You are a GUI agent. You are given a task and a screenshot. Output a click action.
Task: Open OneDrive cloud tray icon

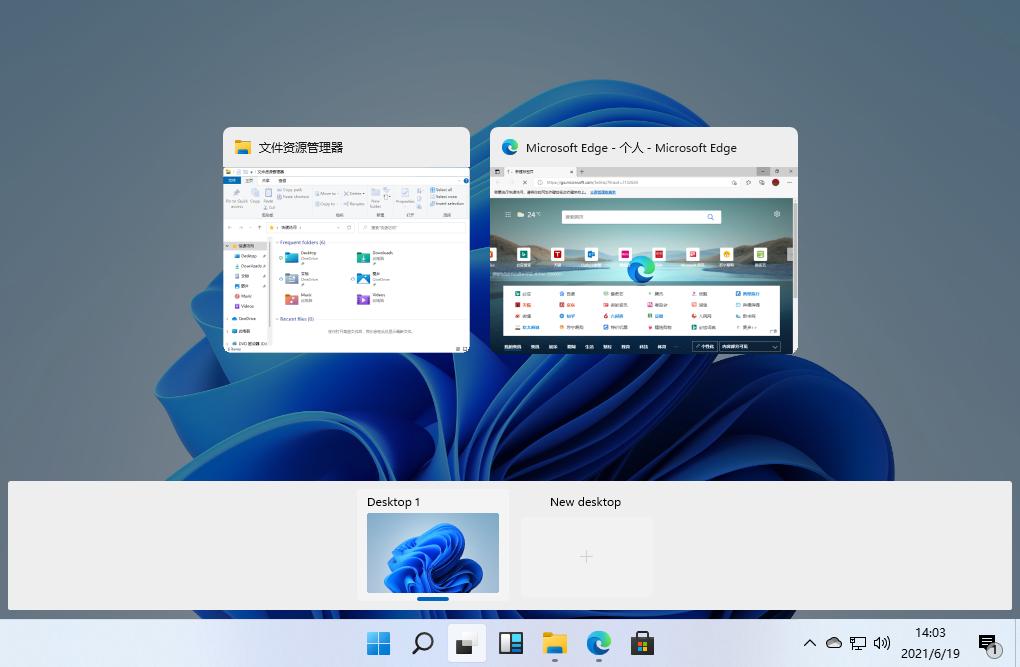click(x=833, y=643)
